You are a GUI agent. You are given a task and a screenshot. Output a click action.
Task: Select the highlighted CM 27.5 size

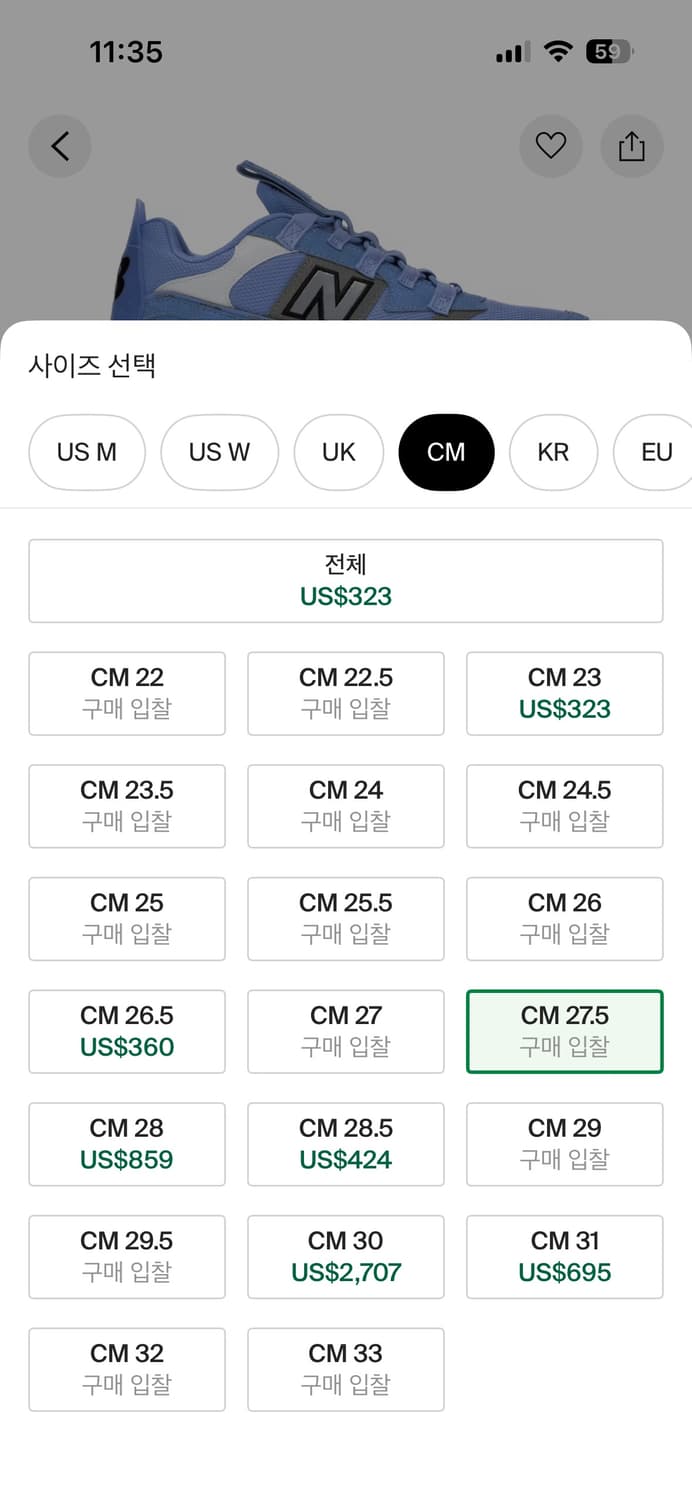click(x=564, y=1031)
